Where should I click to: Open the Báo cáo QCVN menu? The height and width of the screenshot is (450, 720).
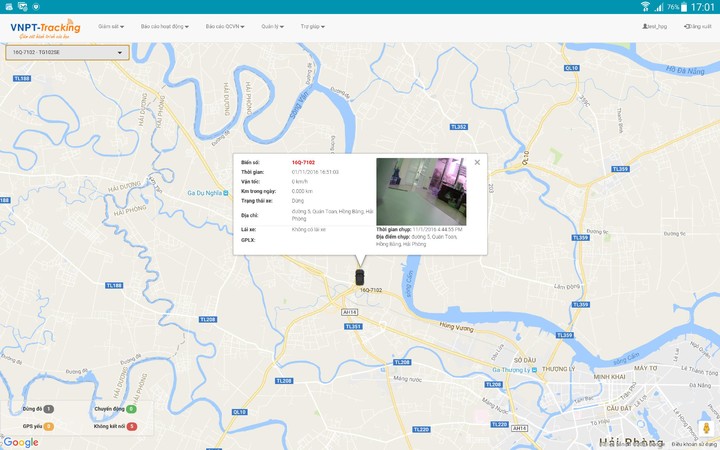pos(225,27)
